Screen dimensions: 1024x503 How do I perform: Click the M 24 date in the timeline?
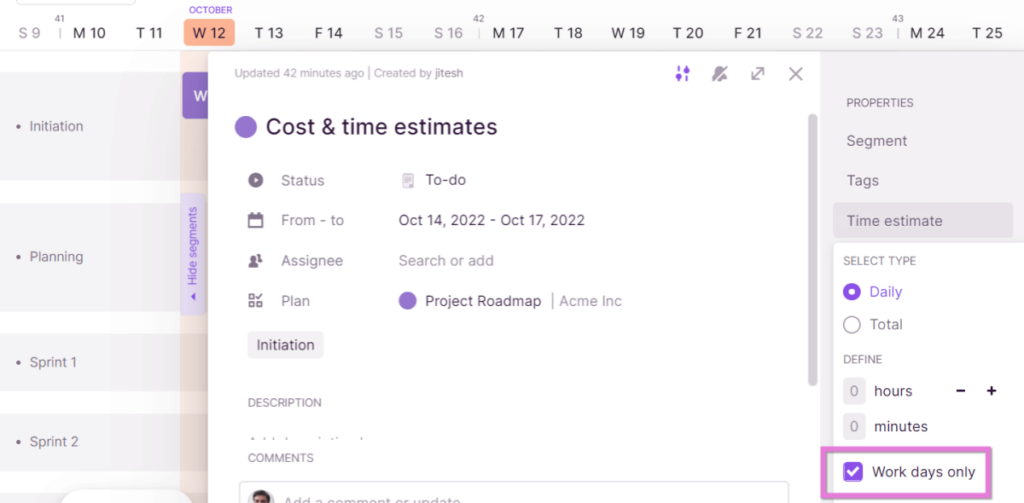click(x=927, y=33)
